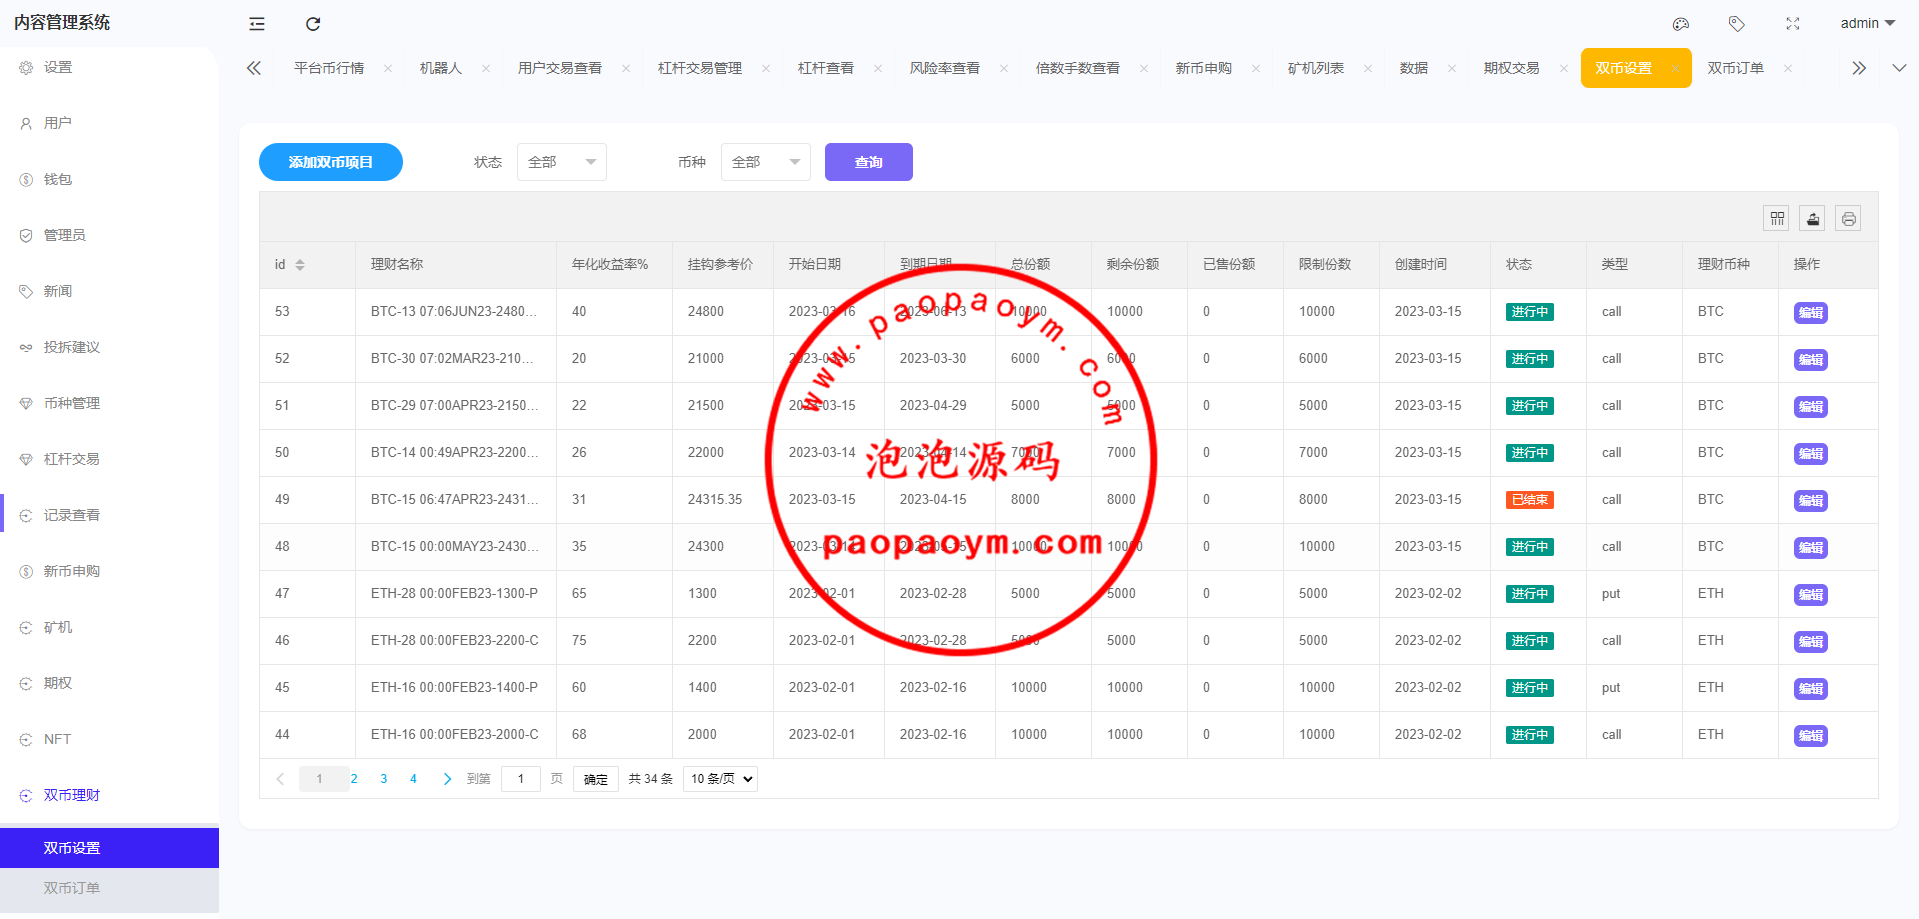Open the column filter icon in table toolbar
Screen dimensions: 1919x919
[1777, 218]
